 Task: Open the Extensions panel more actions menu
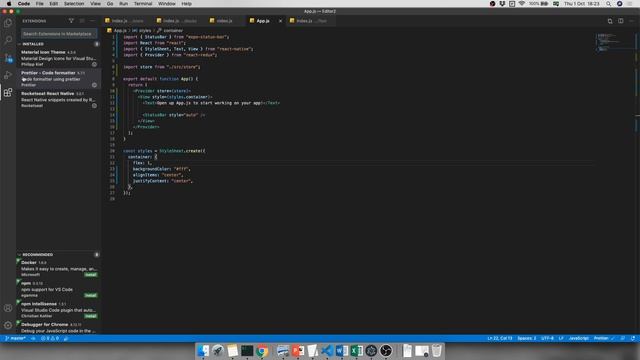[x=92, y=20]
